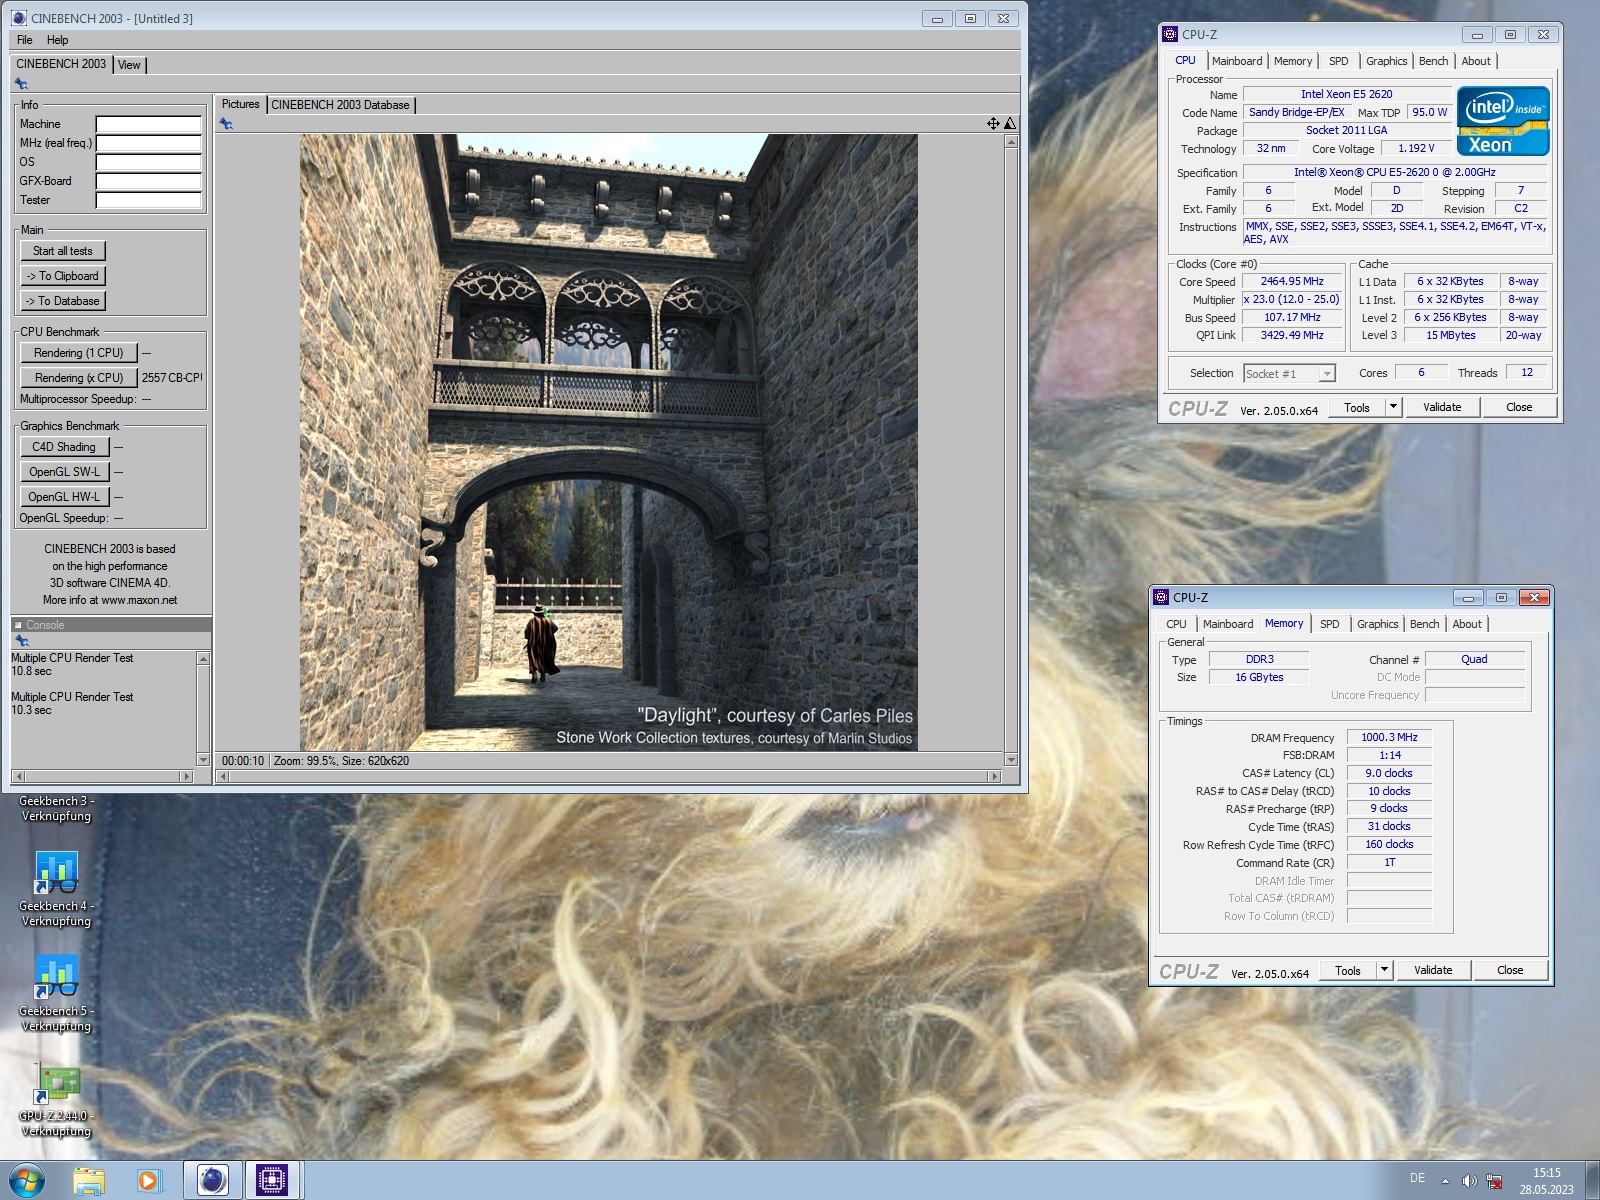The width and height of the screenshot is (1600, 1200).
Task: Open Windows Explorer from taskbar
Action: coord(89,1181)
